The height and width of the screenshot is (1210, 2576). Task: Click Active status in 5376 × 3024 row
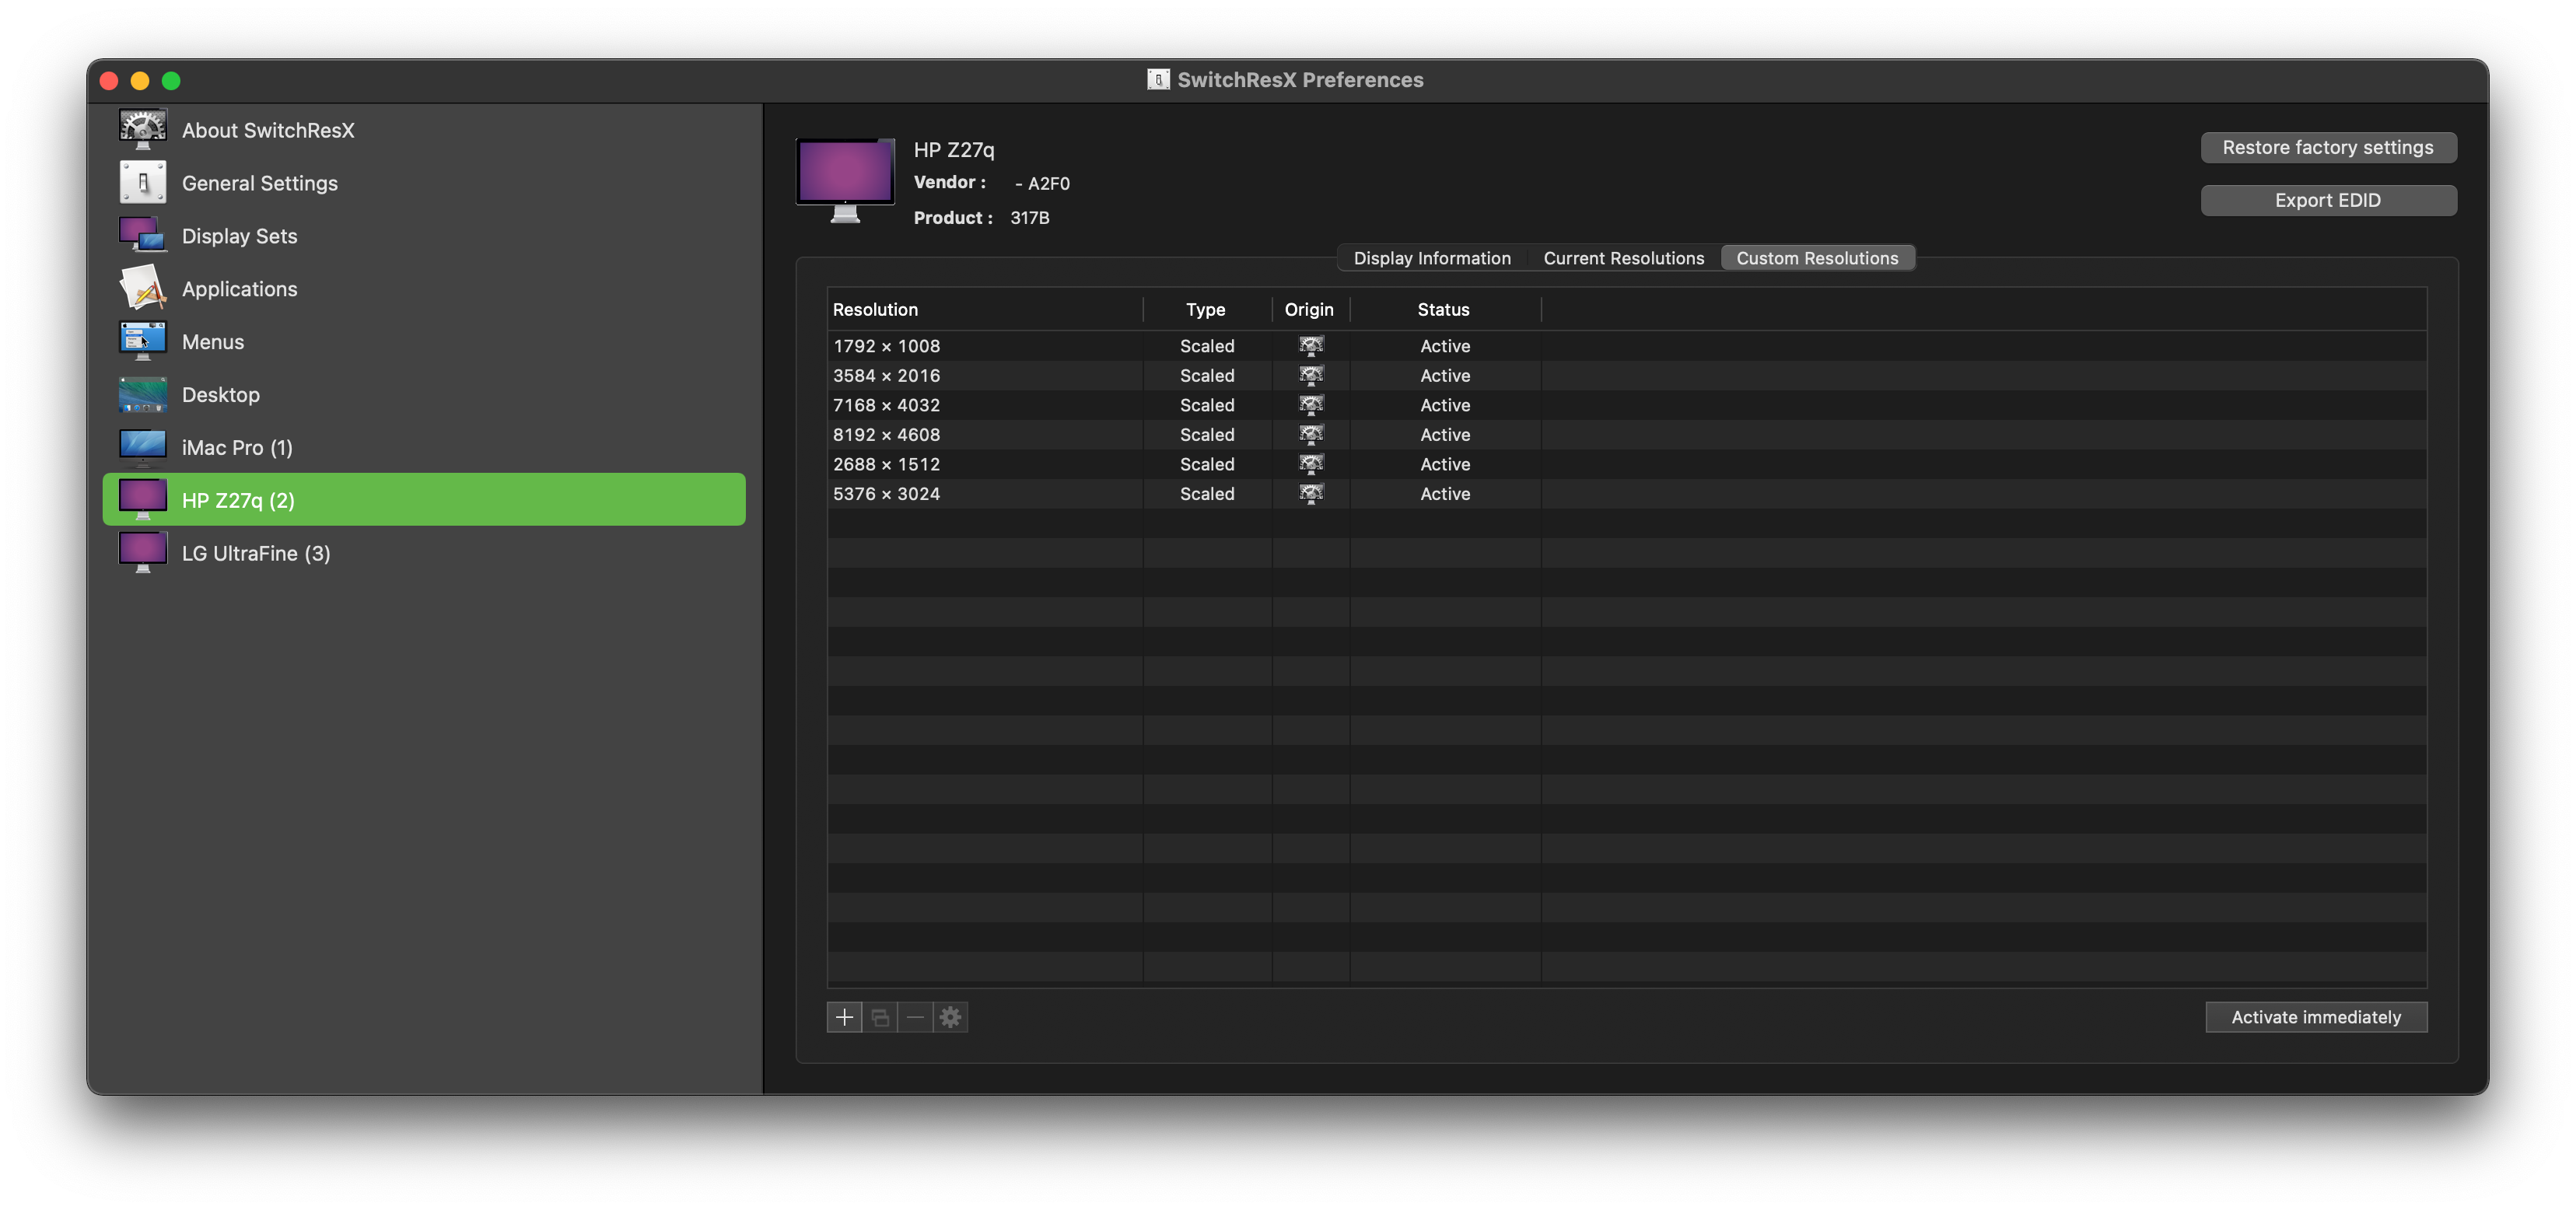[x=1445, y=493]
